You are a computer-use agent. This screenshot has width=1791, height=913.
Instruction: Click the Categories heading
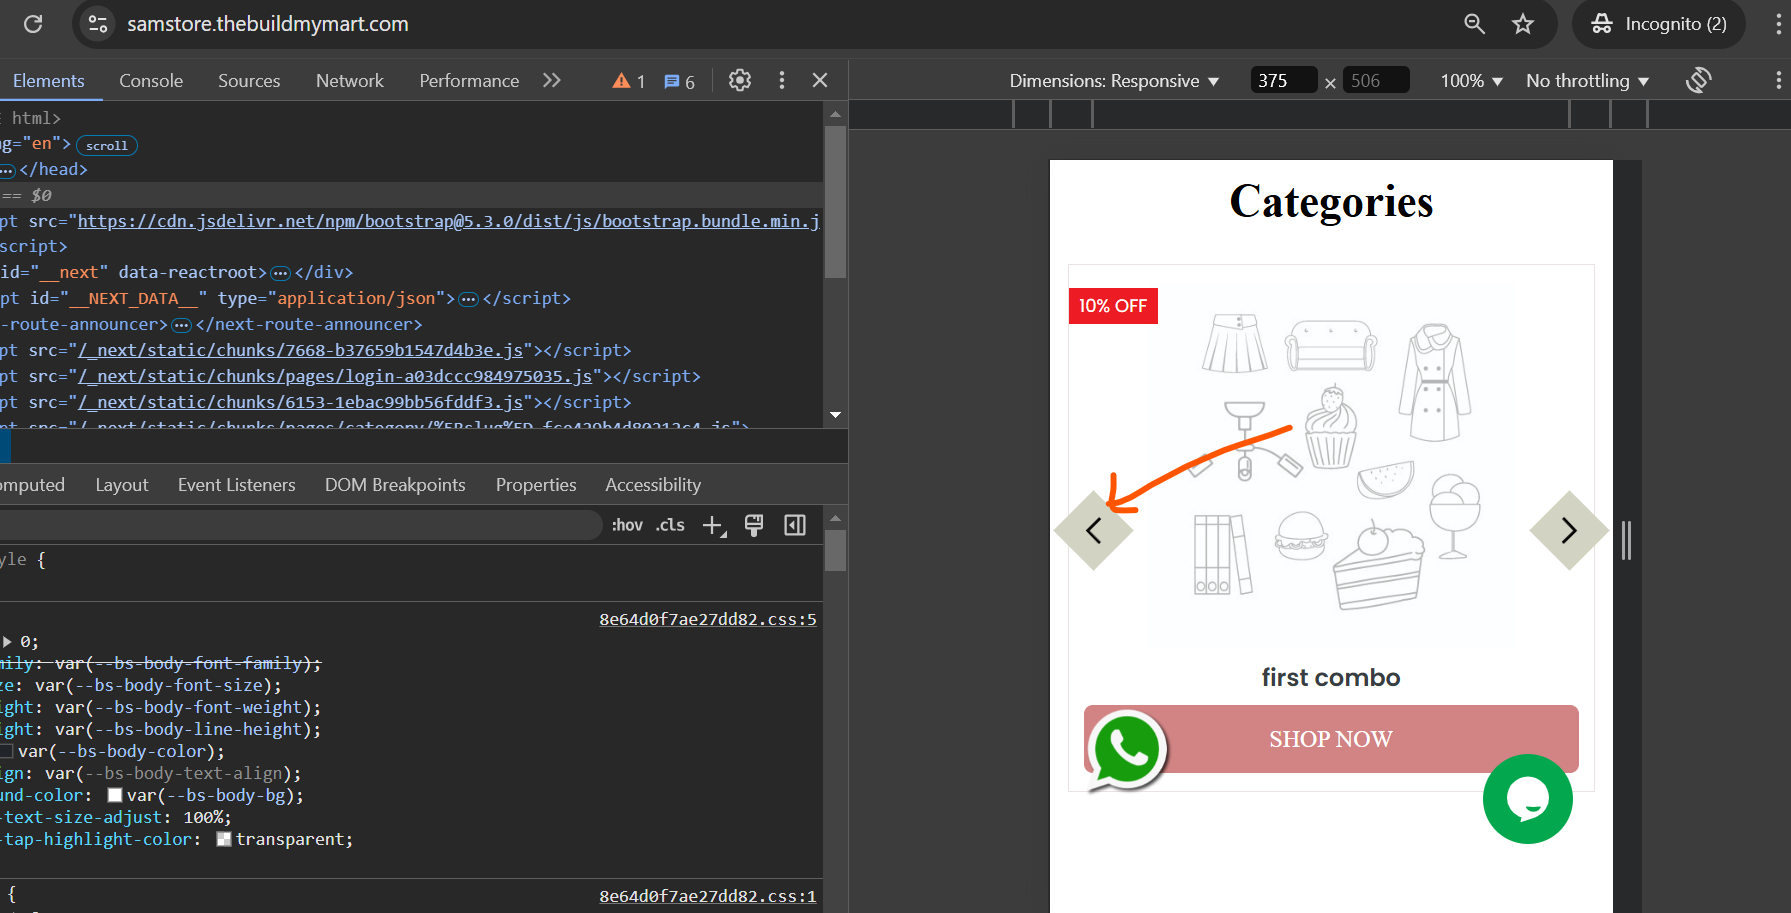1331,202
